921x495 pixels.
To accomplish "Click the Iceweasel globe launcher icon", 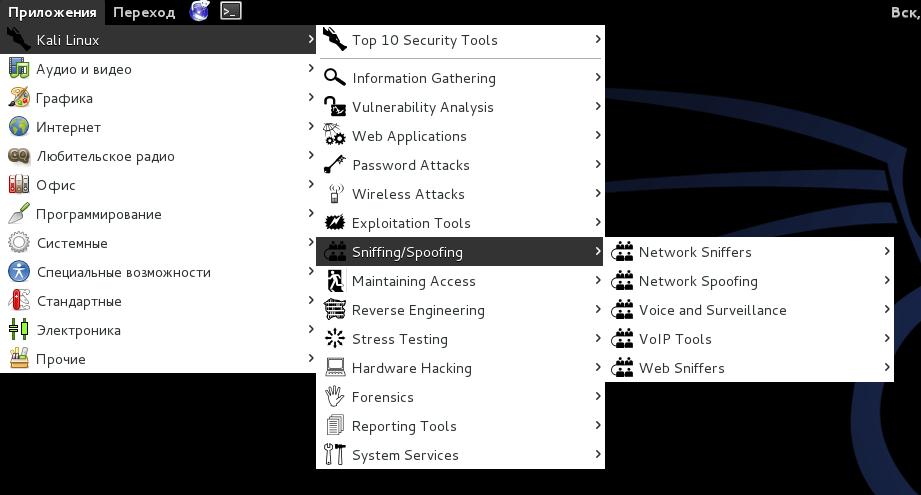I will pyautogui.click(x=200, y=12).
